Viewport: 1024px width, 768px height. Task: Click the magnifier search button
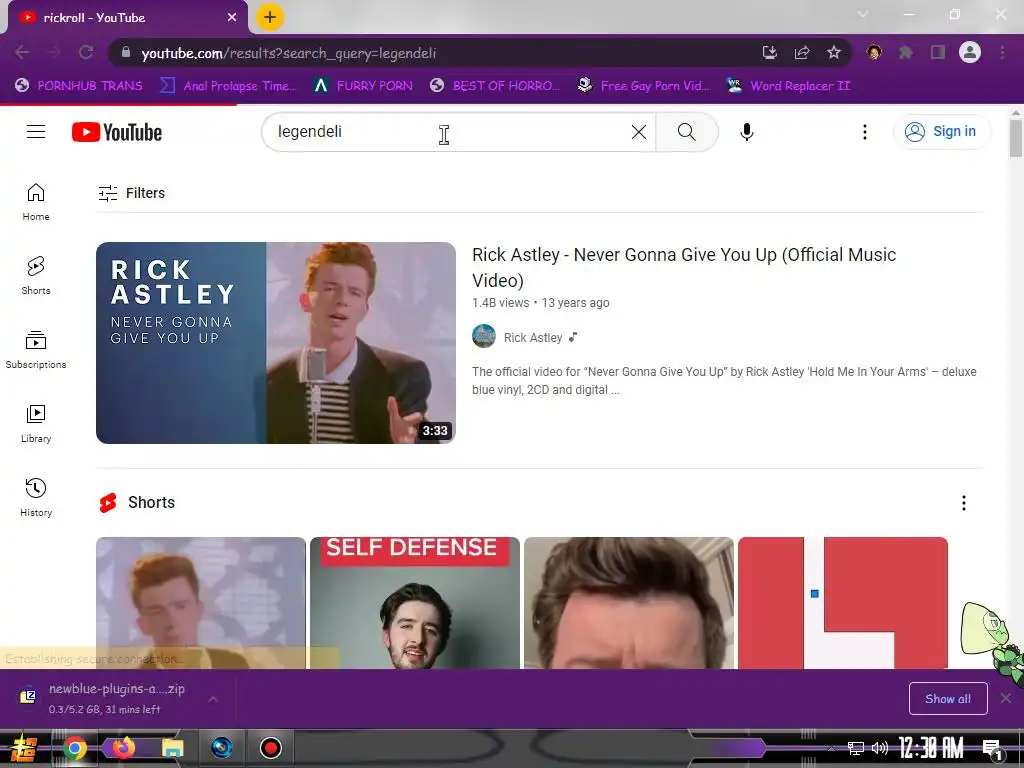(686, 132)
